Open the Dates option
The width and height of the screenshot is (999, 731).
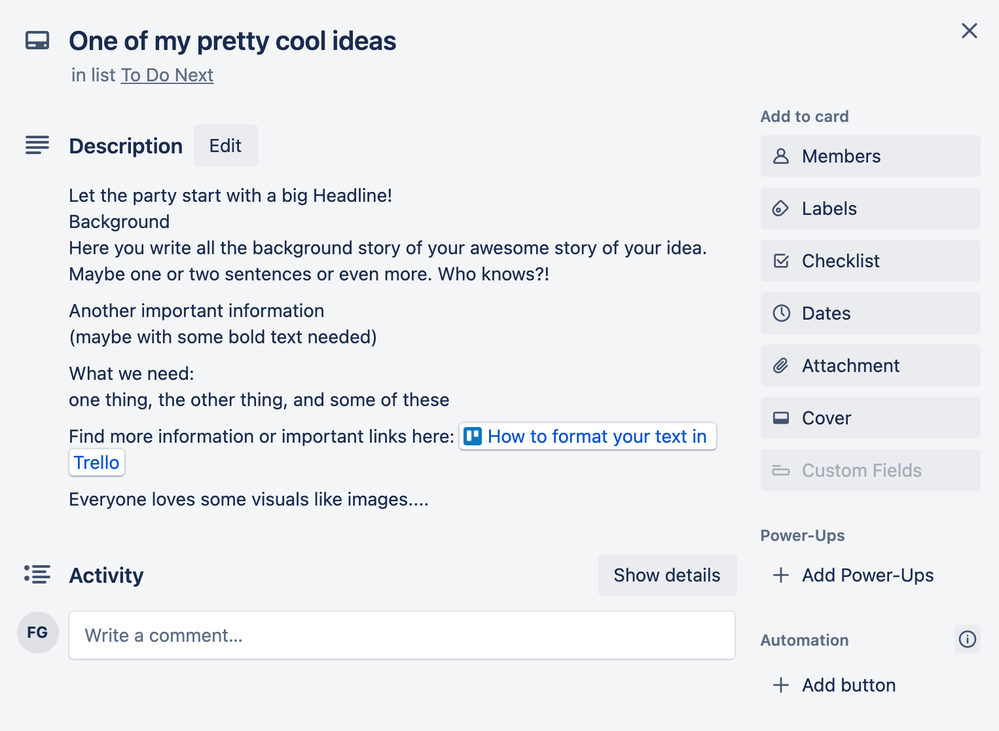coord(870,313)
